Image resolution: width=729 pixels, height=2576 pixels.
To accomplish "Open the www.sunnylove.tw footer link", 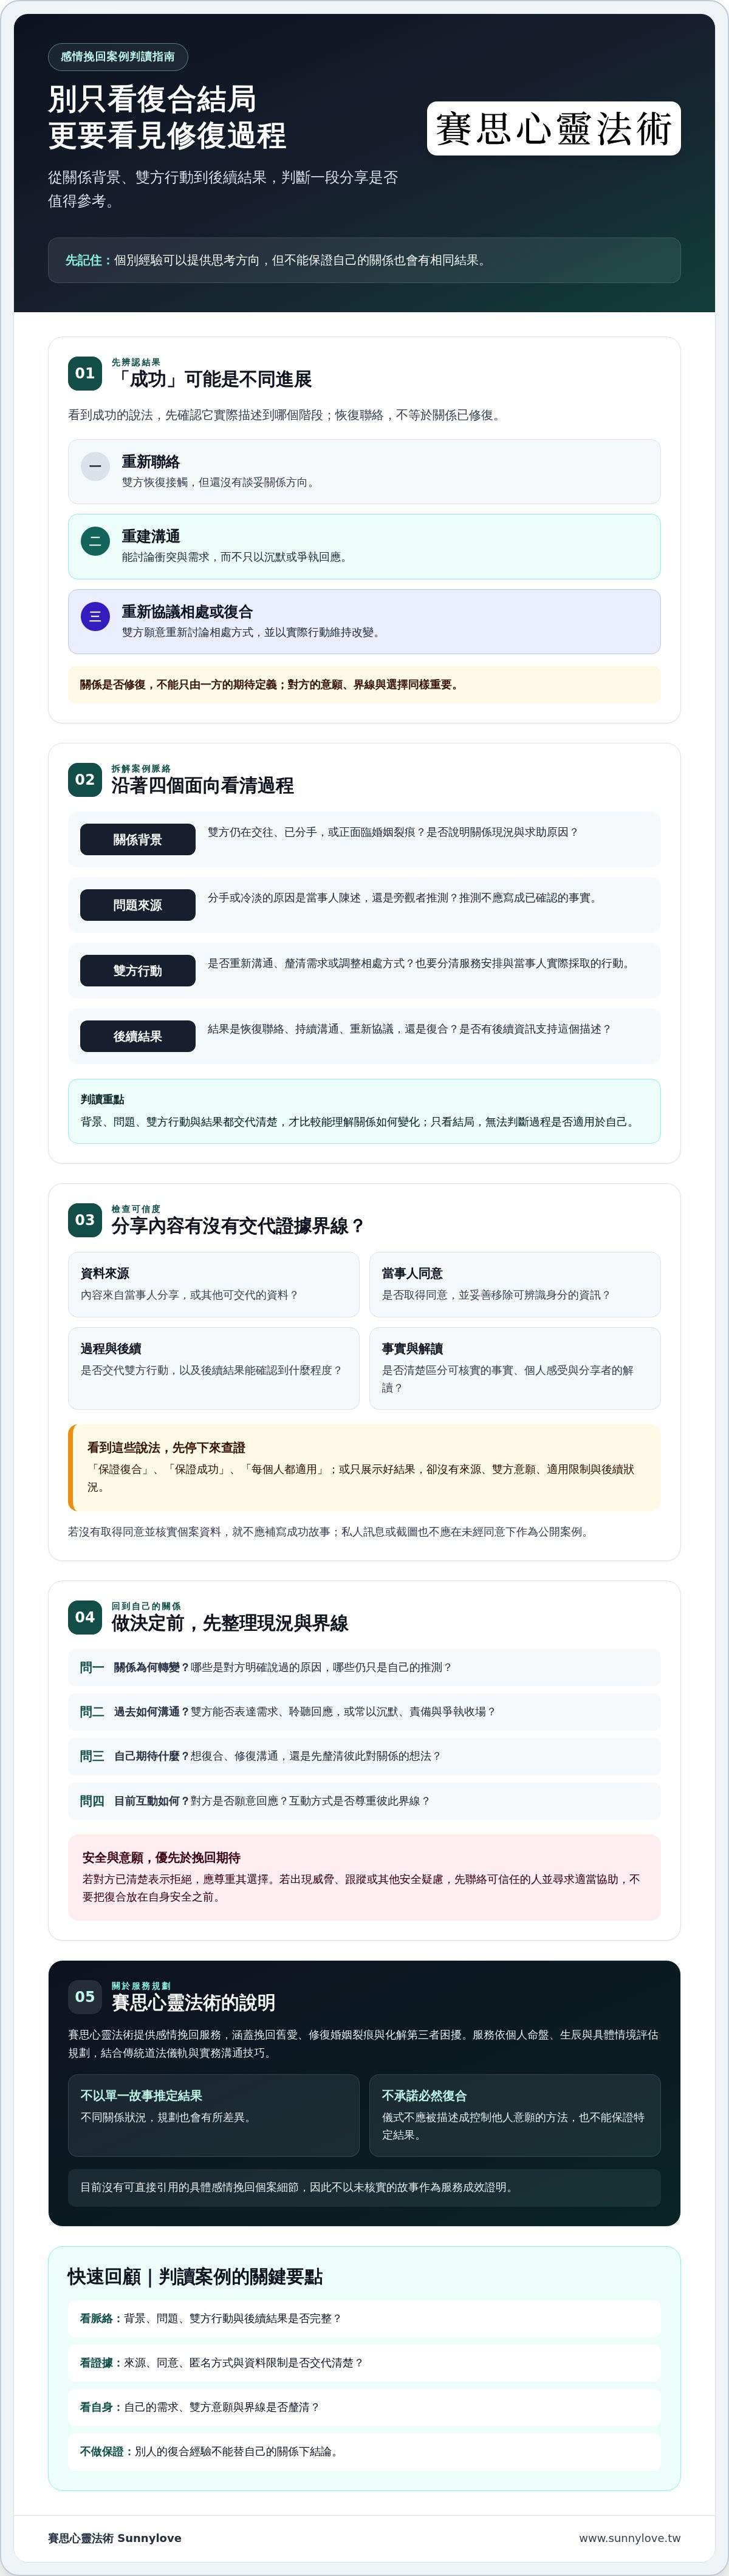I will coord(629,2537).
